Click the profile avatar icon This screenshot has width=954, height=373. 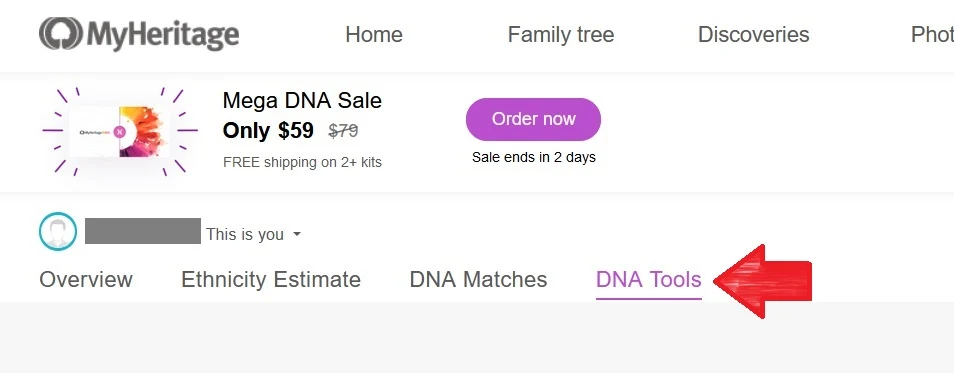click(58, 231)
